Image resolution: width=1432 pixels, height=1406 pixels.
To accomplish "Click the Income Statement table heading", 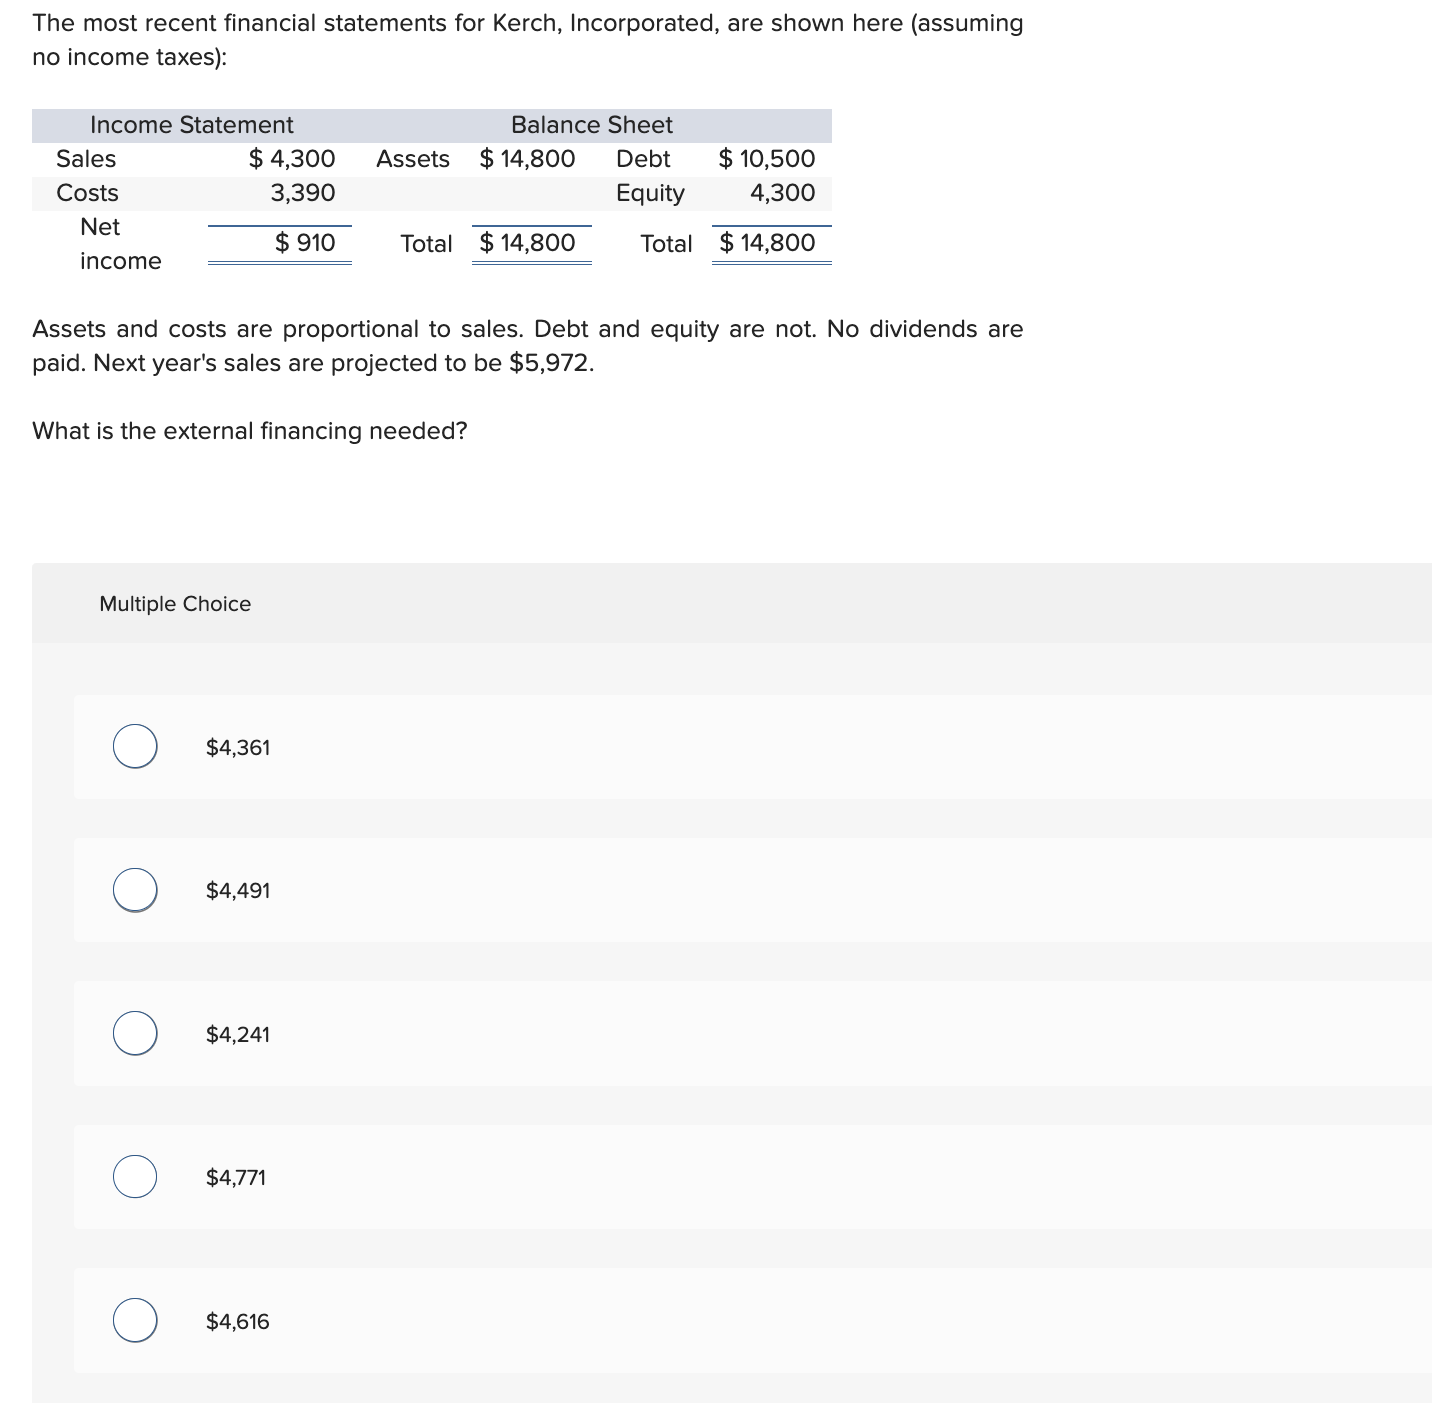I will [191, 124].
